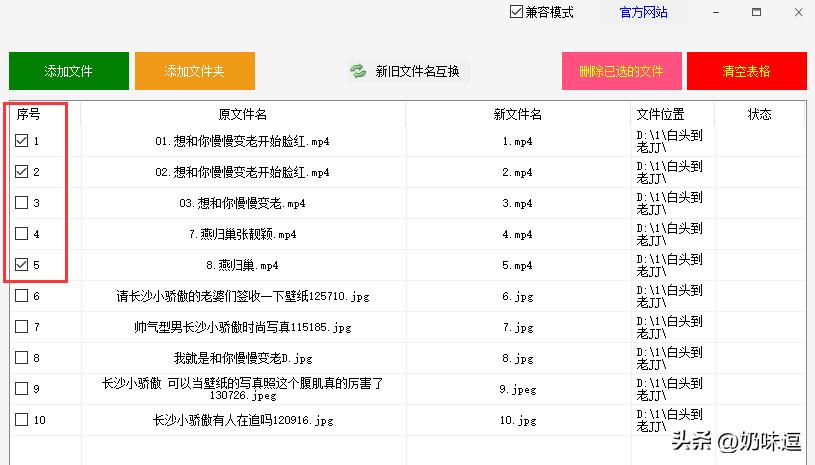Check the row 10 checkbox
The width and height of the screenshot is (815, 465).
point(21,419)
